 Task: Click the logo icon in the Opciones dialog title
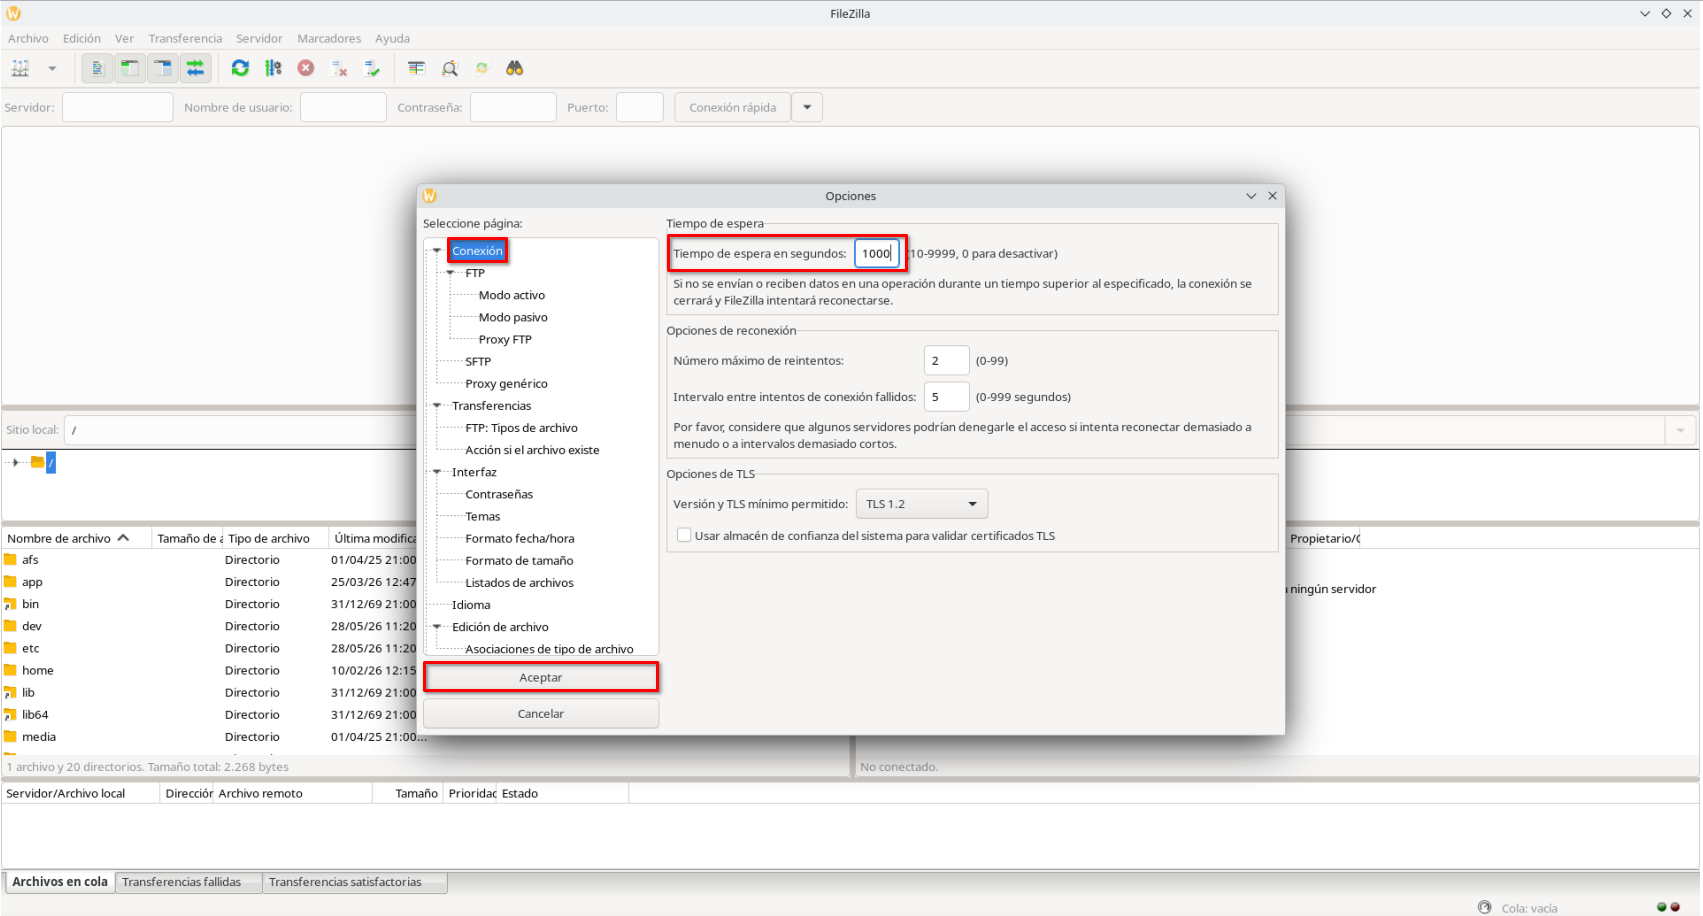coord(430,196)
